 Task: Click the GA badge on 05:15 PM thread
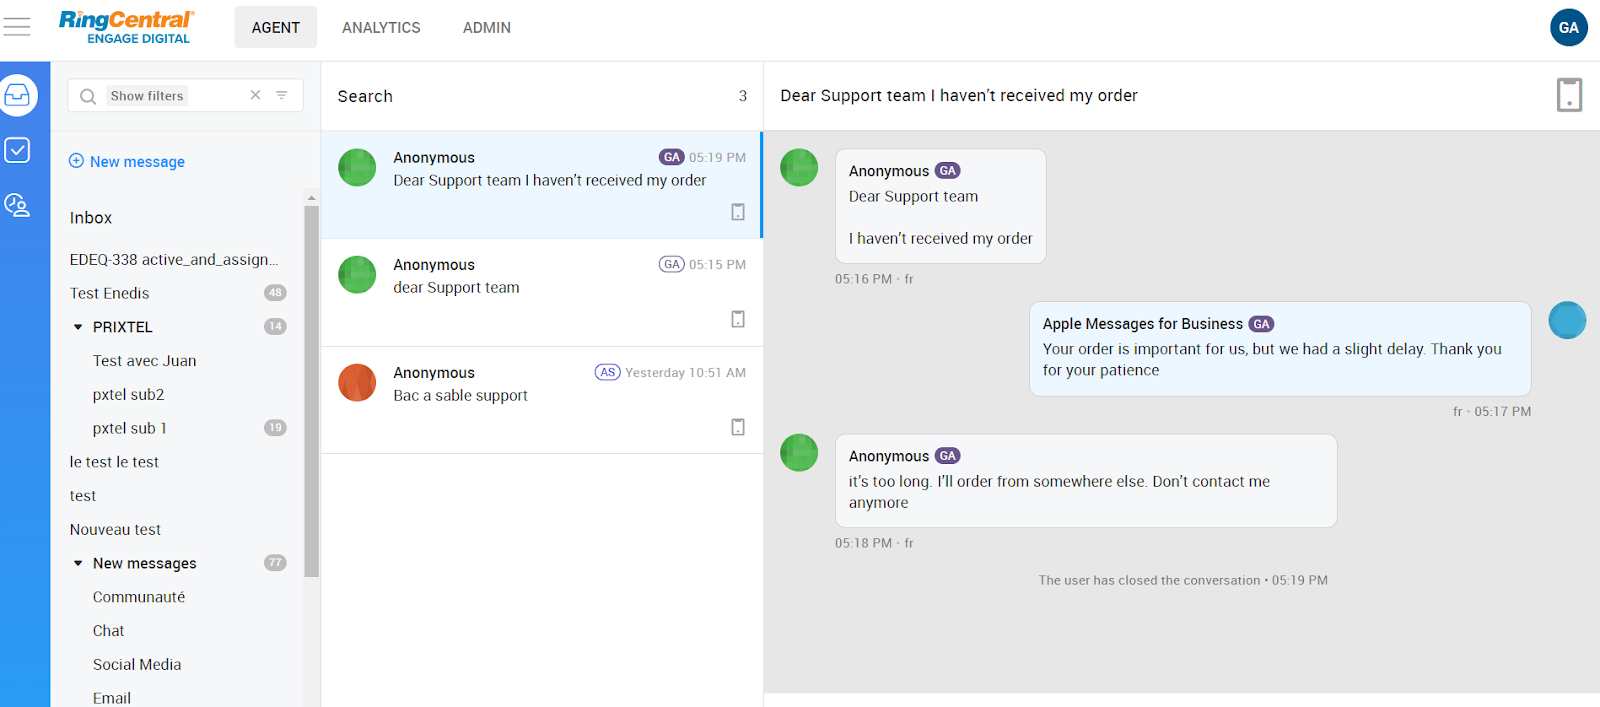coord(672,264)
